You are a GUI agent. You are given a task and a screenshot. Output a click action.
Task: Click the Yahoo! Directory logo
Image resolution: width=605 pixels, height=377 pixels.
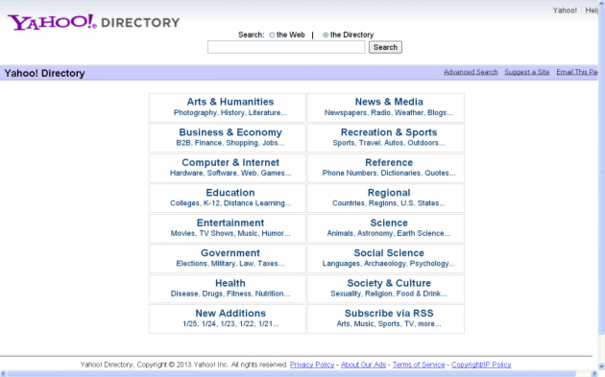point(93,22)
